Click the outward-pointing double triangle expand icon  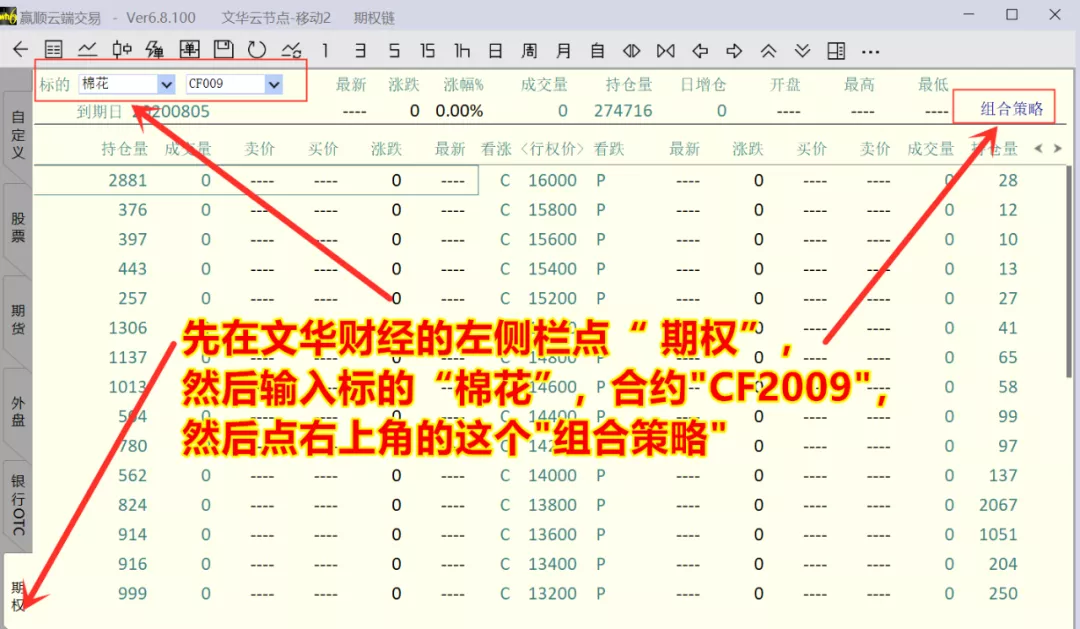click(632, 50)
